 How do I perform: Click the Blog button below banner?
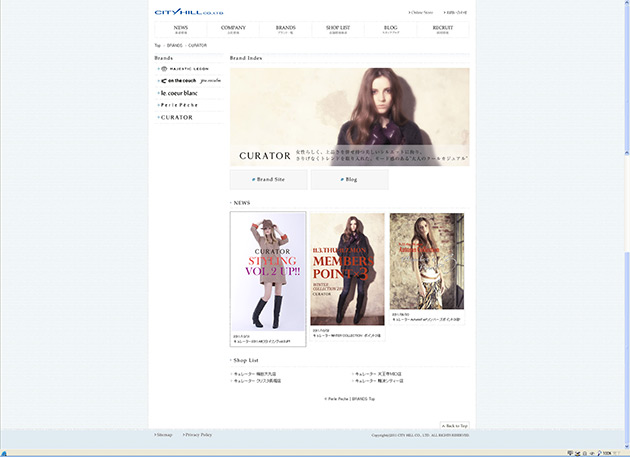coord(349,179)
